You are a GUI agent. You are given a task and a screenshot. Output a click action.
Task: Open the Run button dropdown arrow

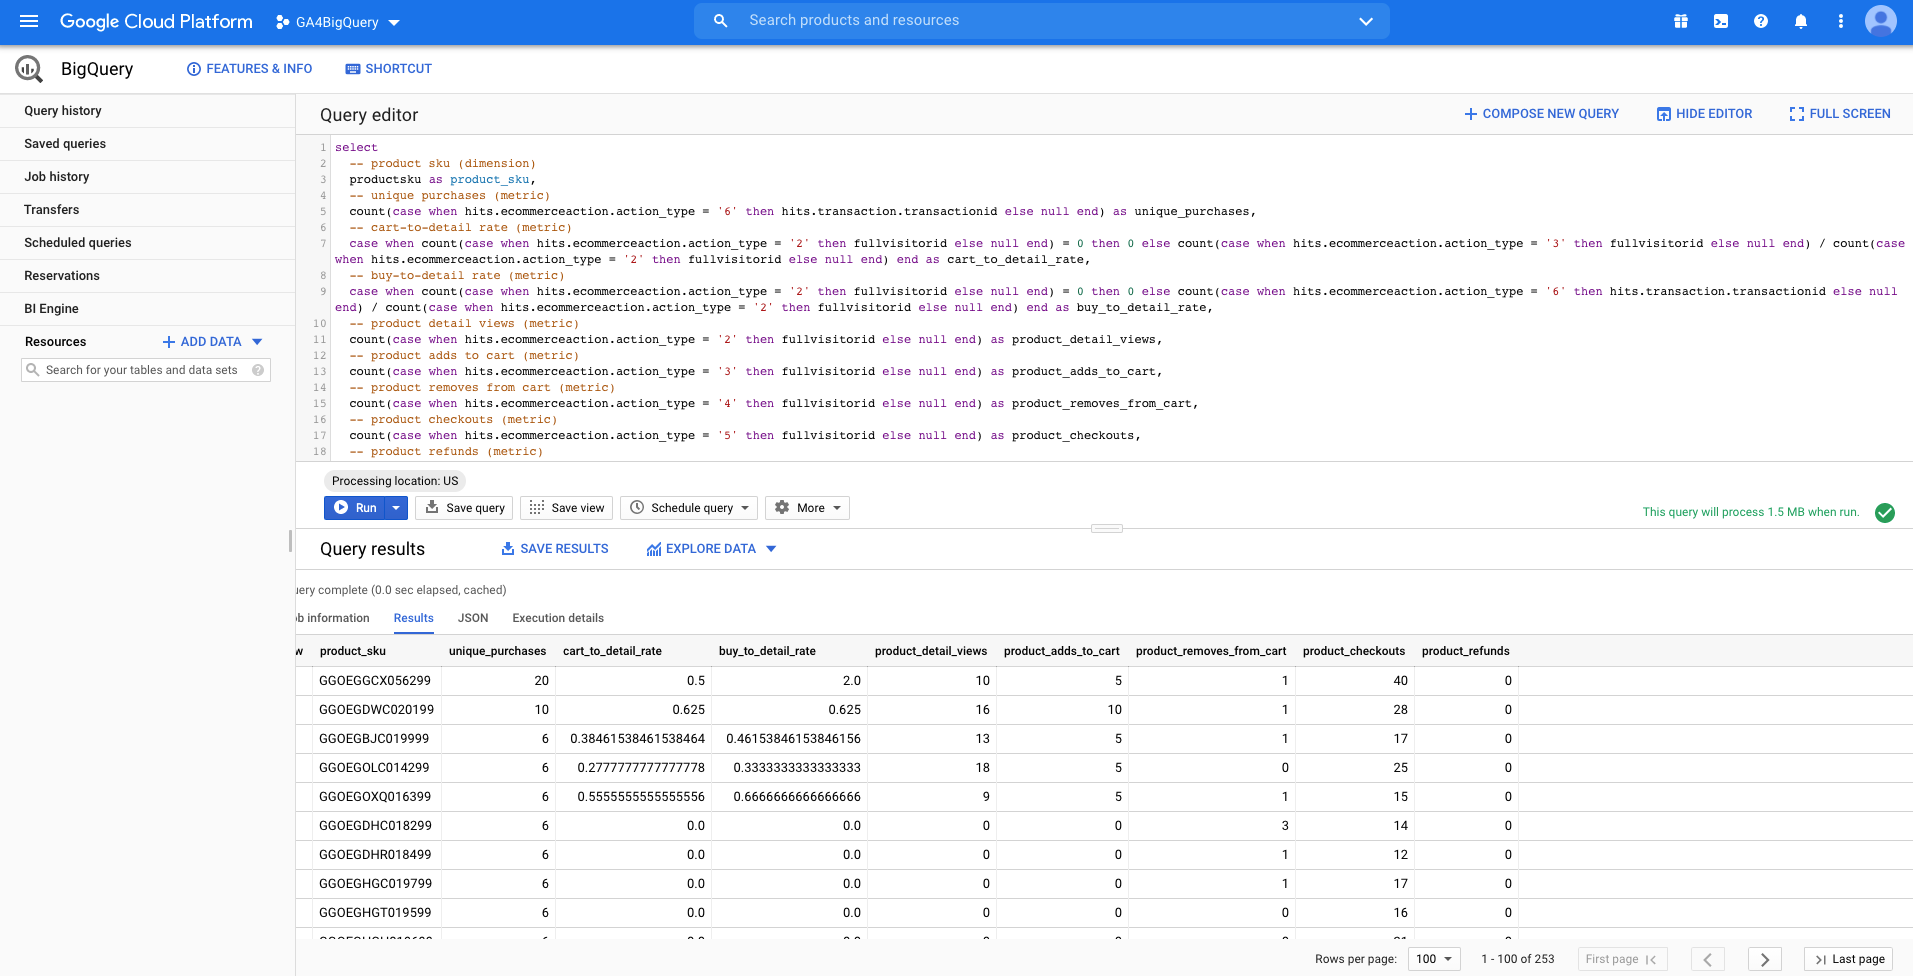pos(396,508)
